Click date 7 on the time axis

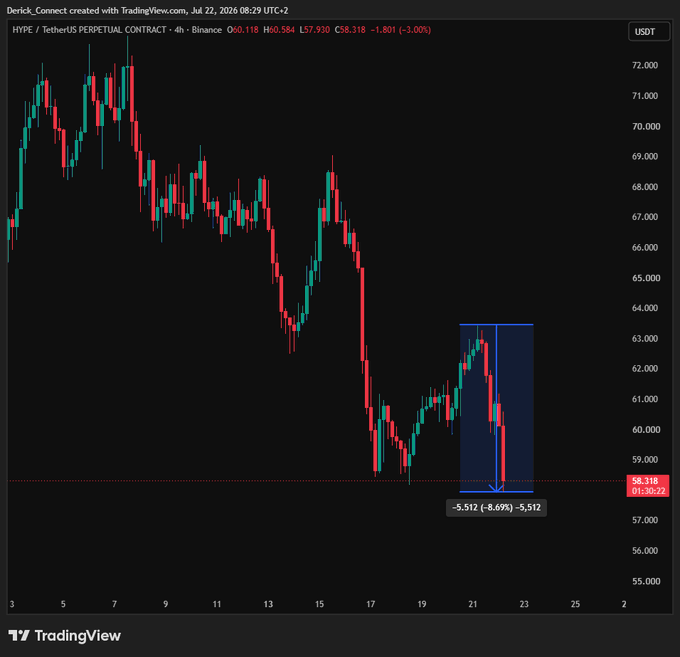(114, 604)
